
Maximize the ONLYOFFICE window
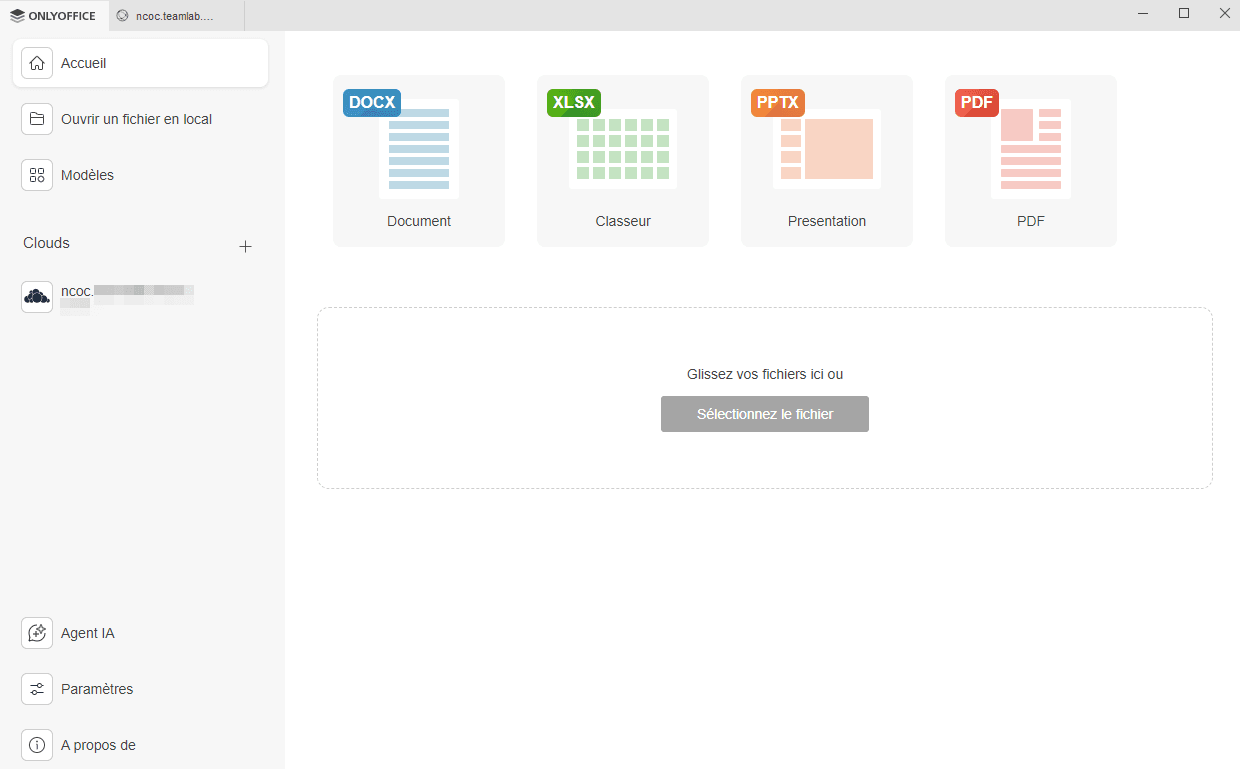click(1184, 14)
